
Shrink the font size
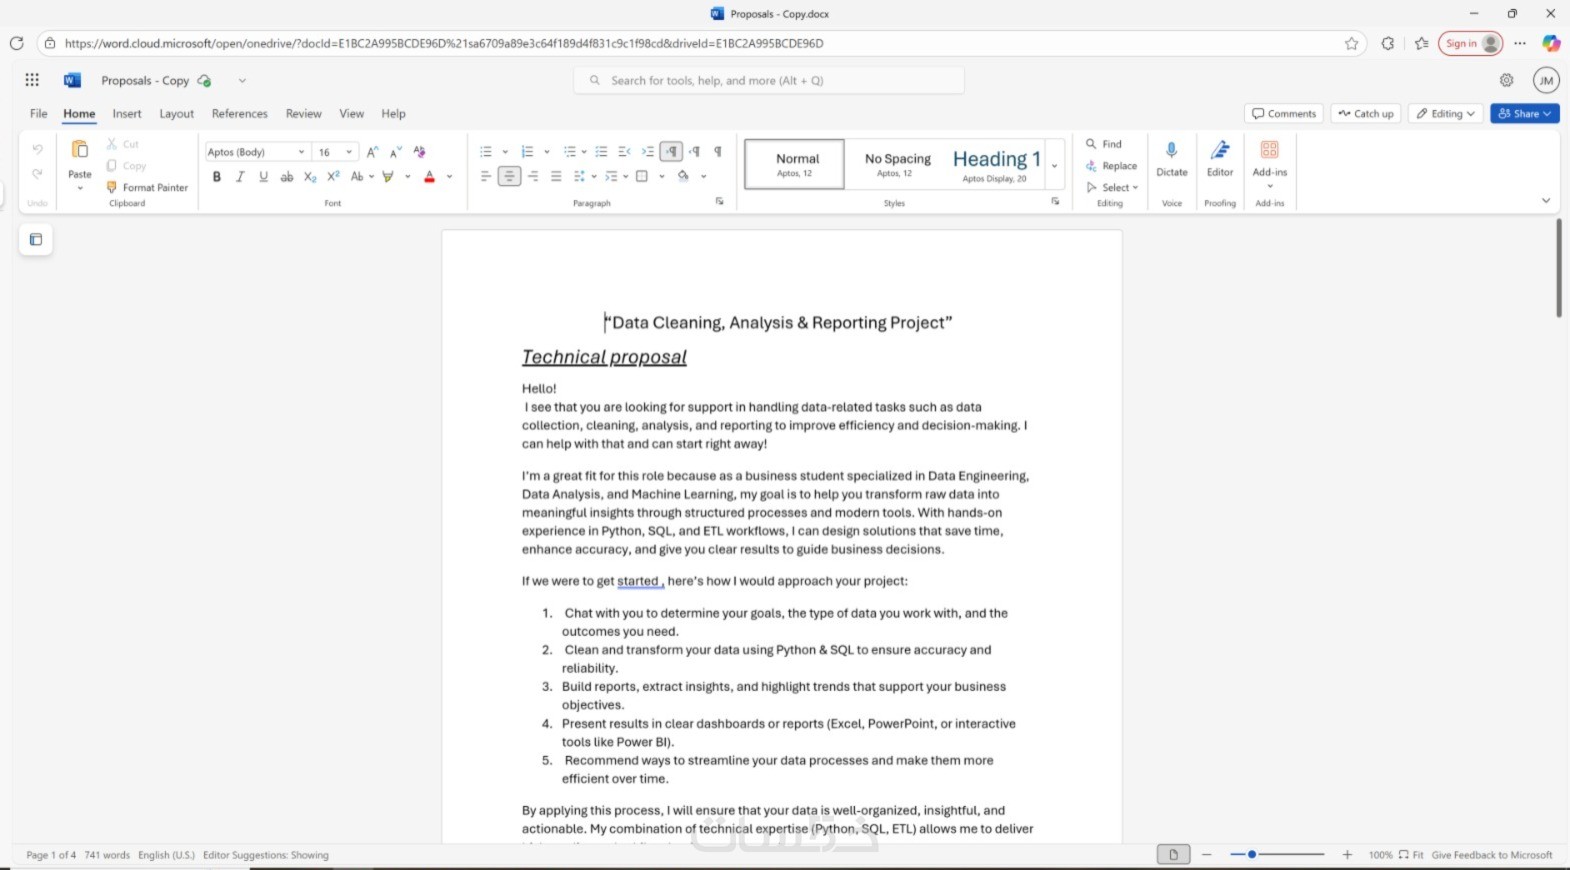coord(396,152)
